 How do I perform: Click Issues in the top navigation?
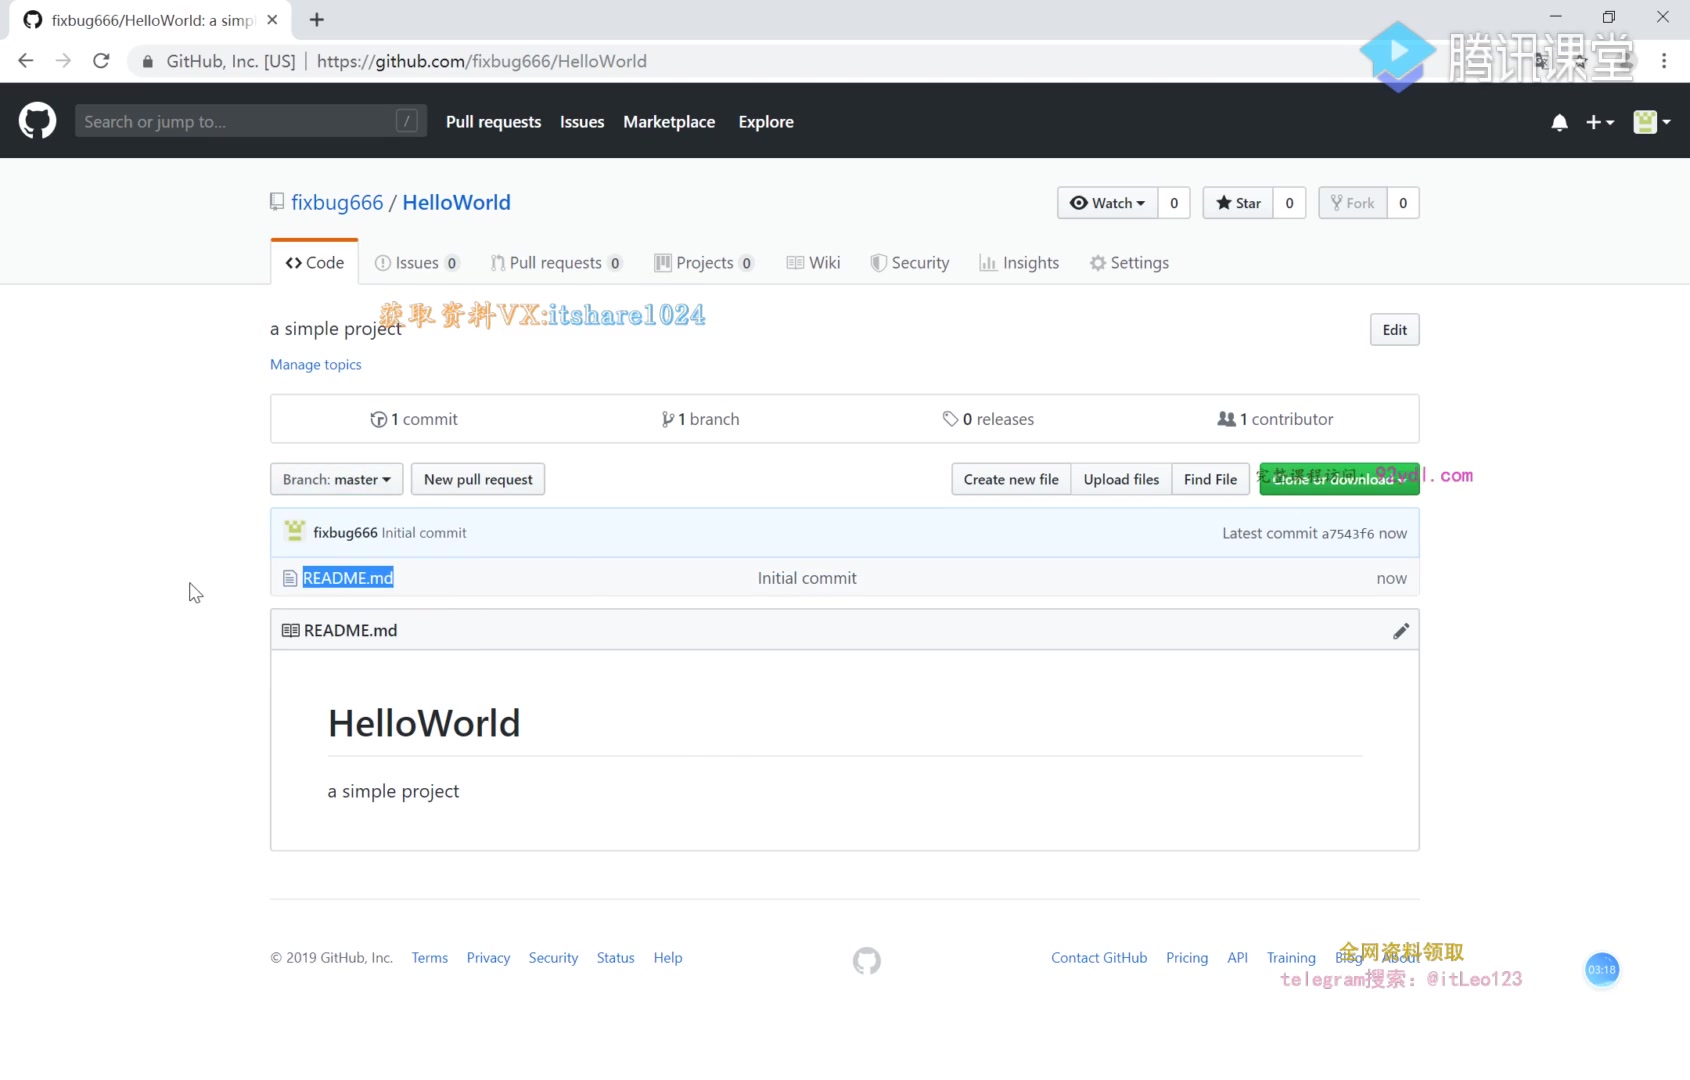coord(582,122)
